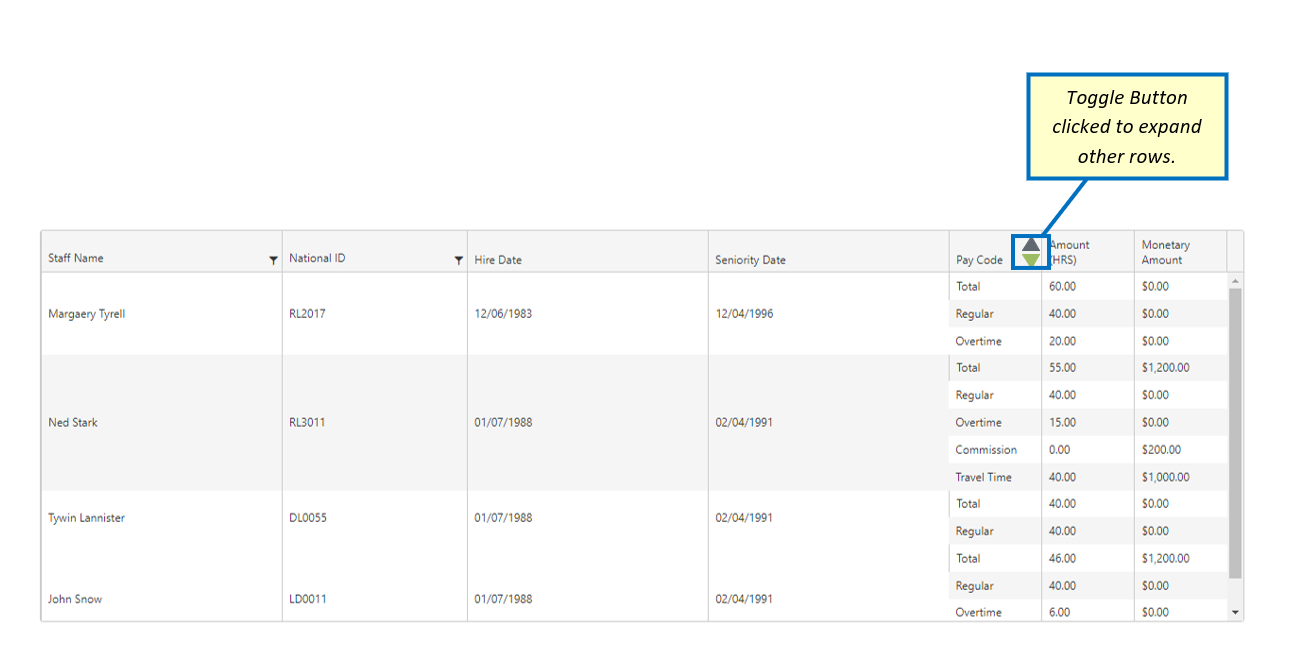This screenshot has width=1307, height=659.
Task: Click the green down arrow expand icon
Action: [x=1029, y=260]
